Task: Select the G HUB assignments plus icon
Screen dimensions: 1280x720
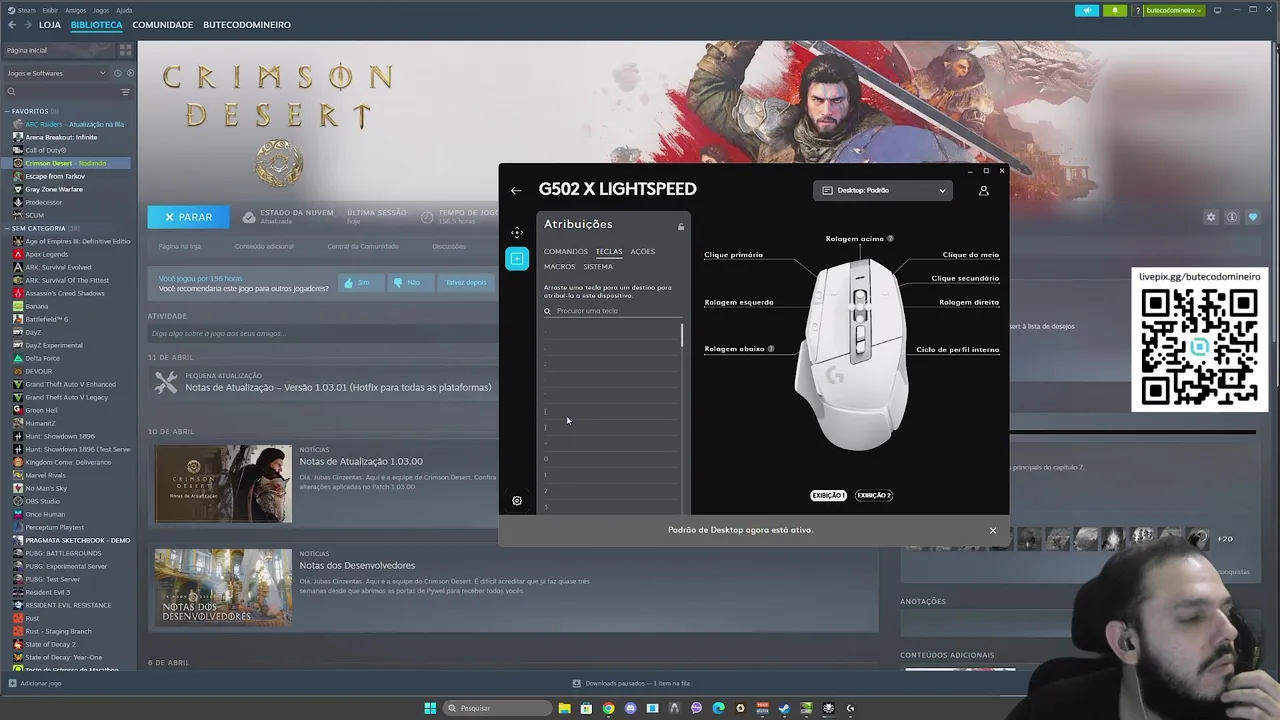Action: (517, 259)
